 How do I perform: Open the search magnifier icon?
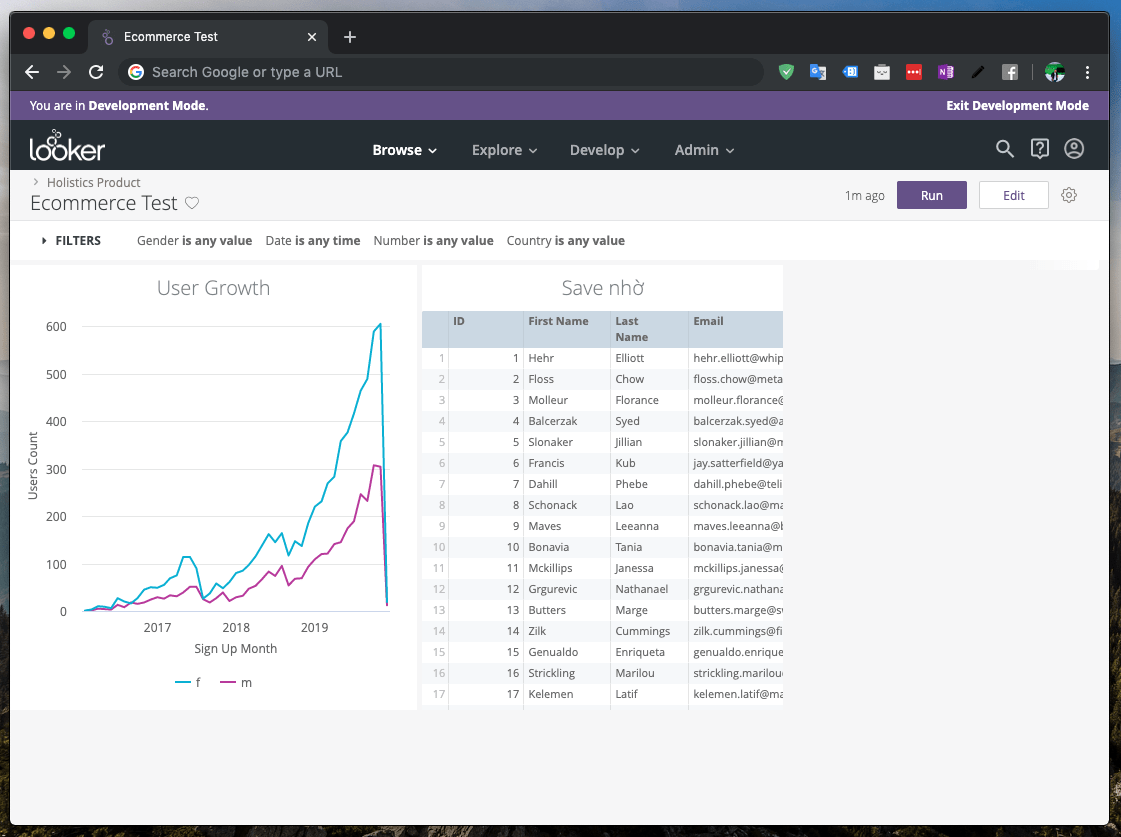(x=1004, y=149)
